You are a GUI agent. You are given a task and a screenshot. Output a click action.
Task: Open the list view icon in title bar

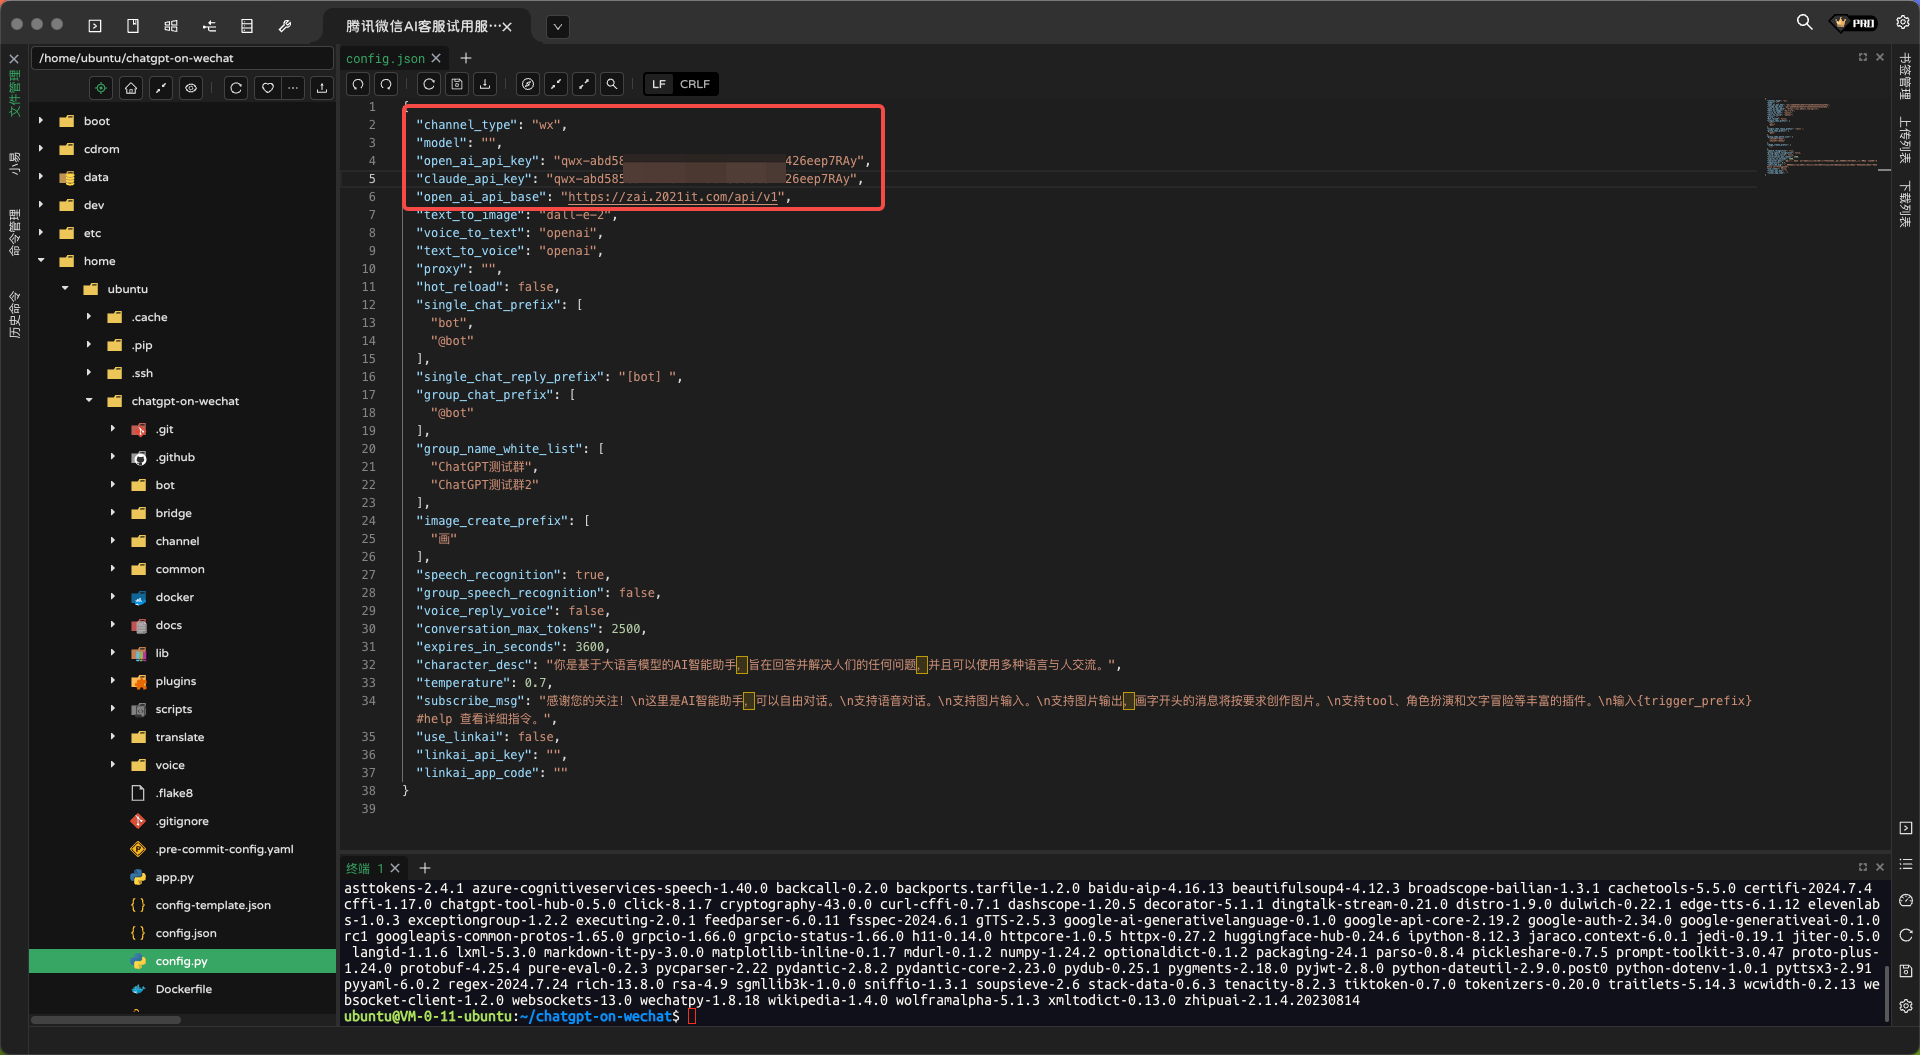[x=247, y=26]
